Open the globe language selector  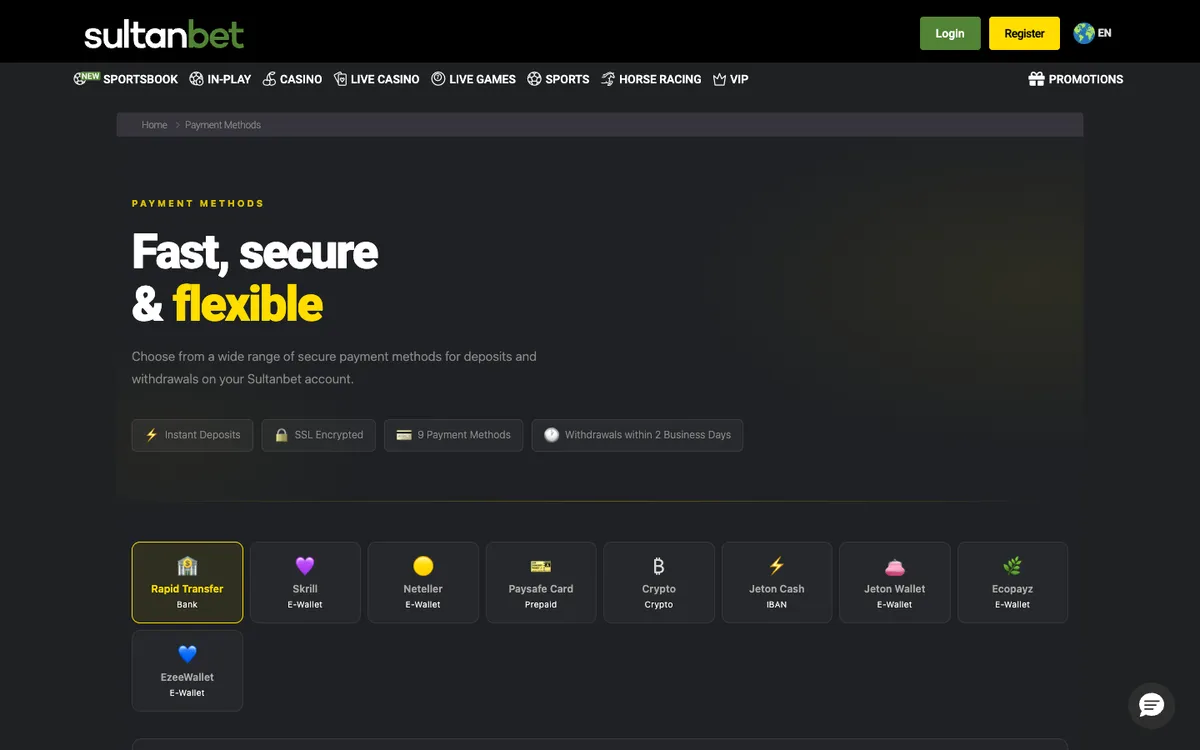pyautogui.click(x=1092, y=33)
